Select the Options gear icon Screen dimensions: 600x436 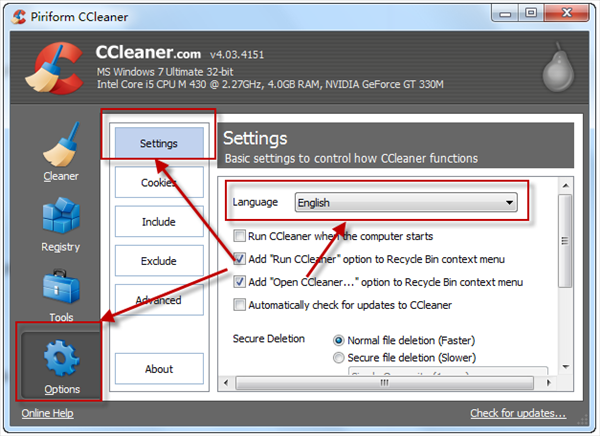pyautogui.click(x=61, y=358)
